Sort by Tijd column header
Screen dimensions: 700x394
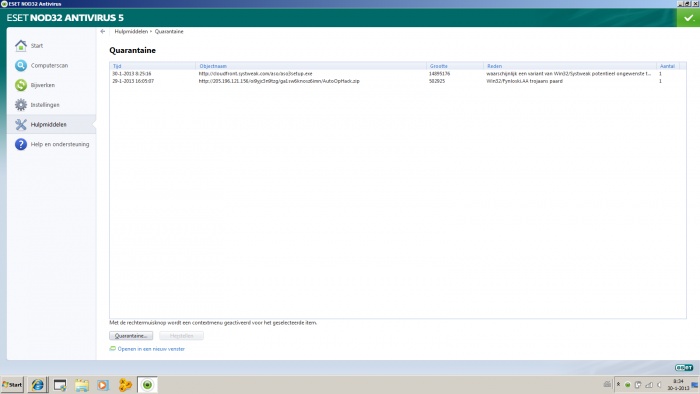(152, 66)
